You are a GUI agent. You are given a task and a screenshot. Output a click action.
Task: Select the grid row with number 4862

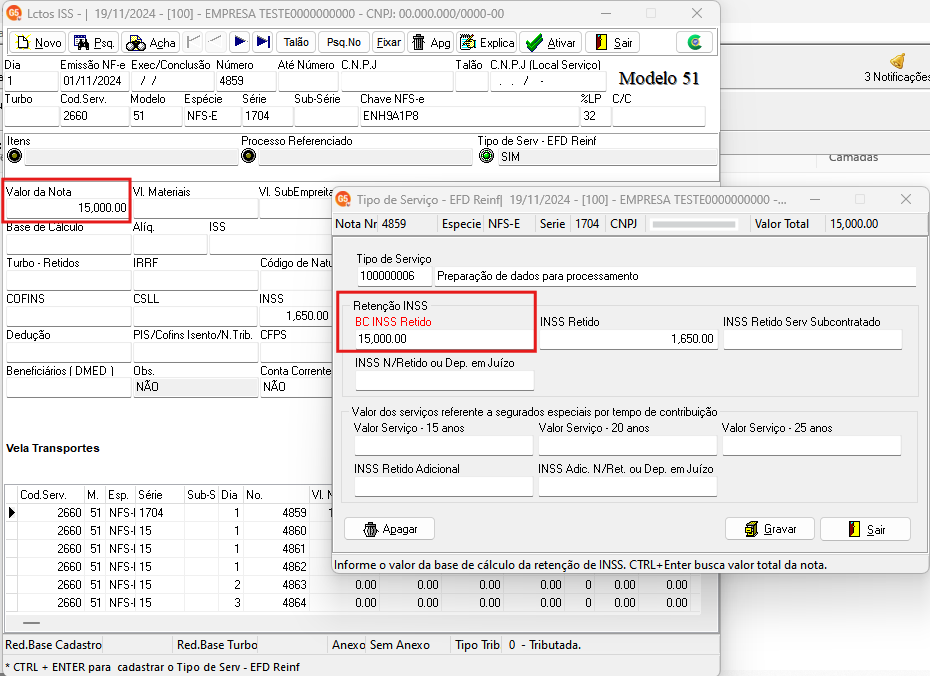click(x=169, y=566)
